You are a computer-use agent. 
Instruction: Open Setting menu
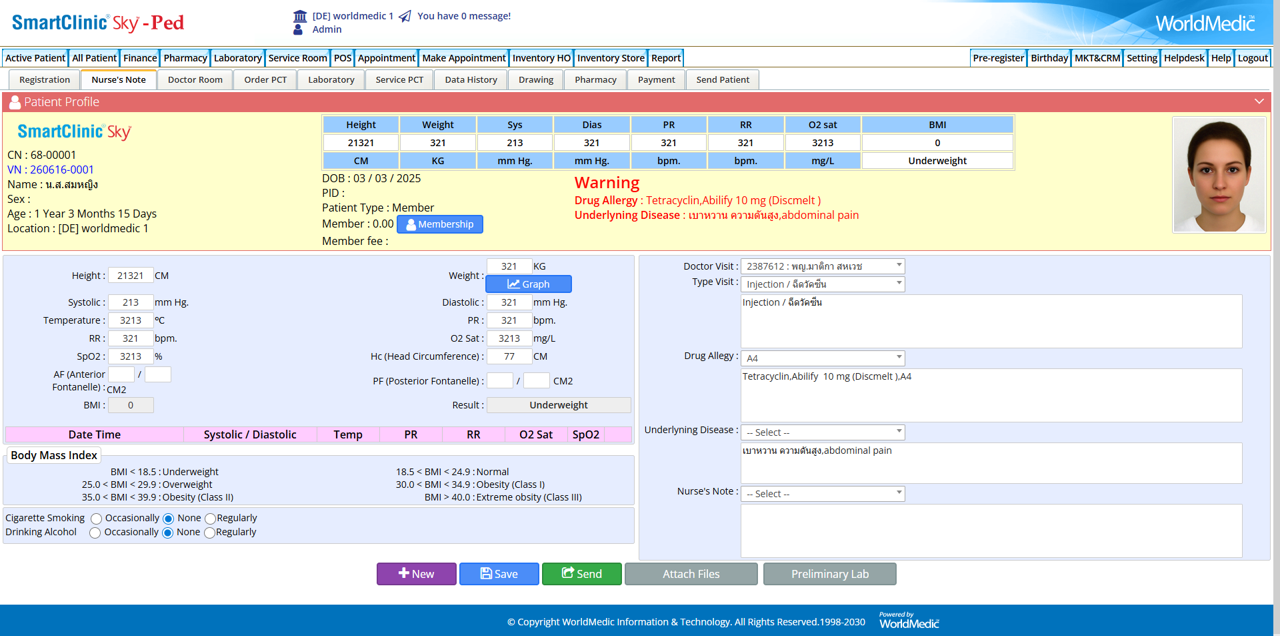(x=1142, y=58)
